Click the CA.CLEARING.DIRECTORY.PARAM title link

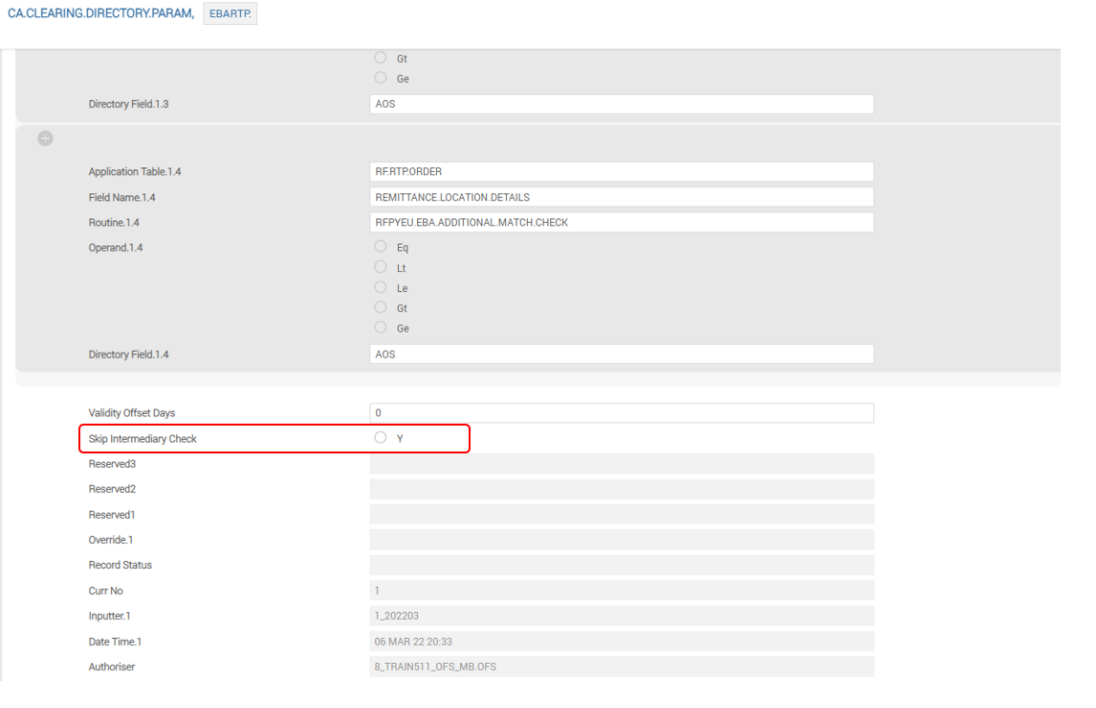(x=100, y=16)
